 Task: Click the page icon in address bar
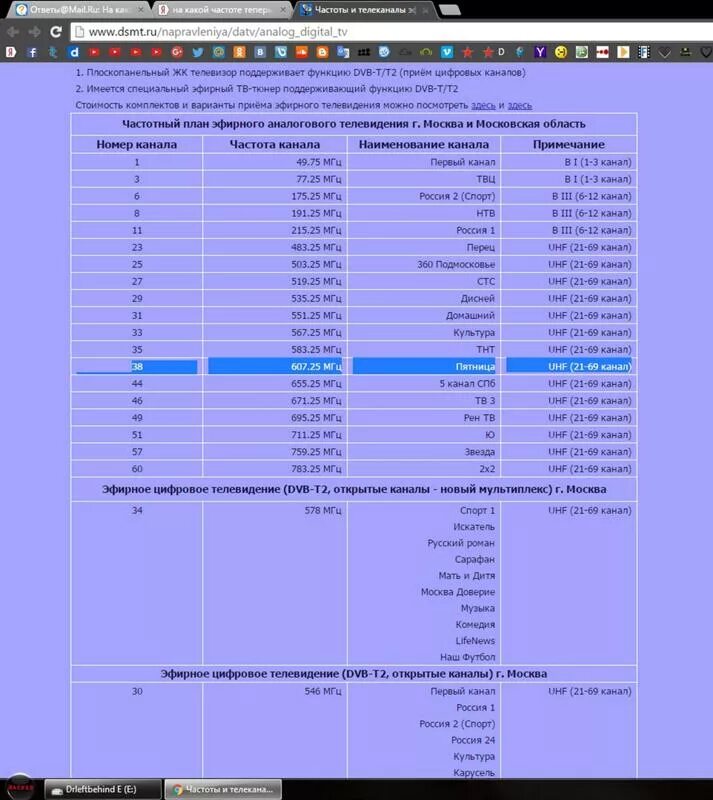click(x=79, y=32)
